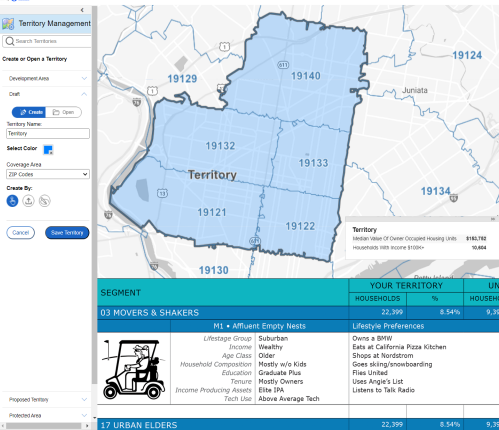Image resolution: width=499 pixels, height=430 pixels.
Task: Click ZIP code 19140 on map
Action: point(306,76)
